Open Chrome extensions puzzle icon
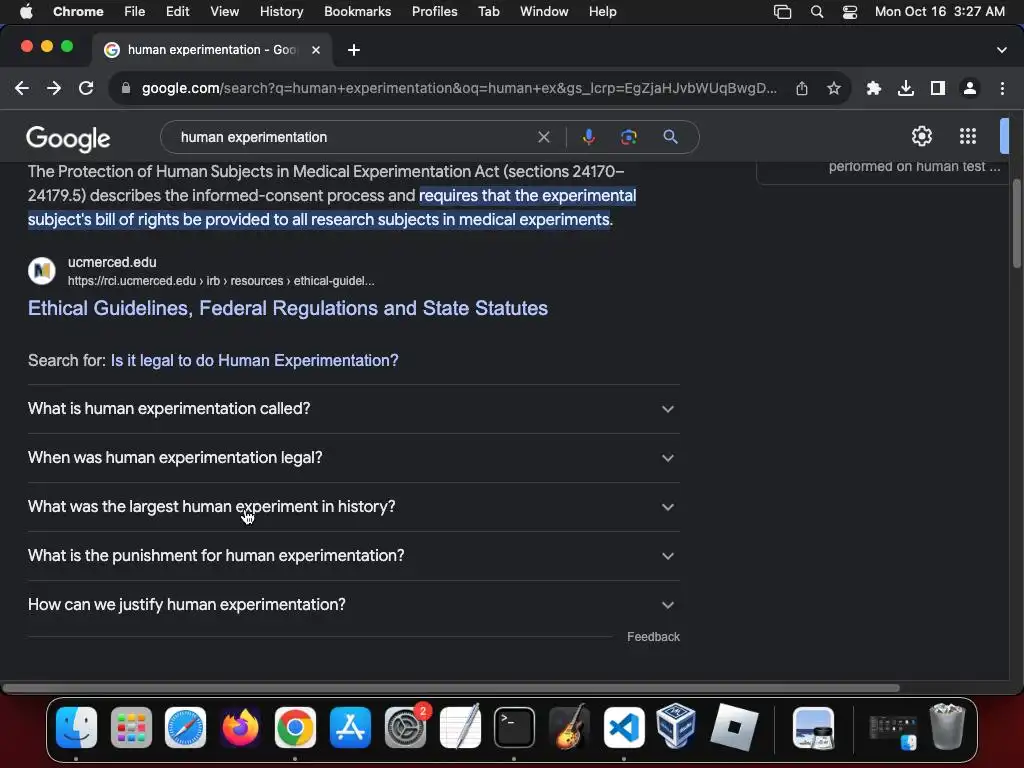The height and width of the screenshot is (768, 1024). click(x=874, y=88)
